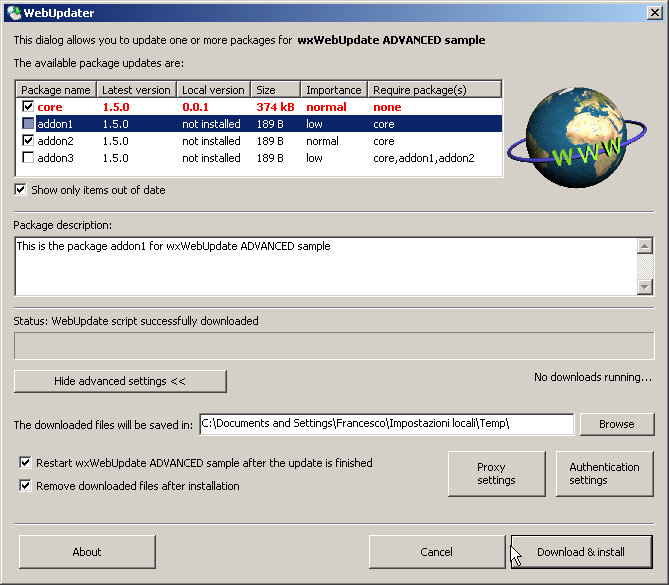This screenshot has width=669, height=585.
Task: Click the download folder path field
Action: click(386, 424)
